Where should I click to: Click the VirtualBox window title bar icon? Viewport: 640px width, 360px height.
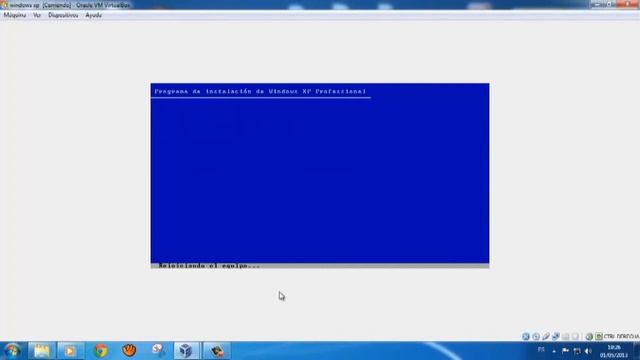point(4,5)
